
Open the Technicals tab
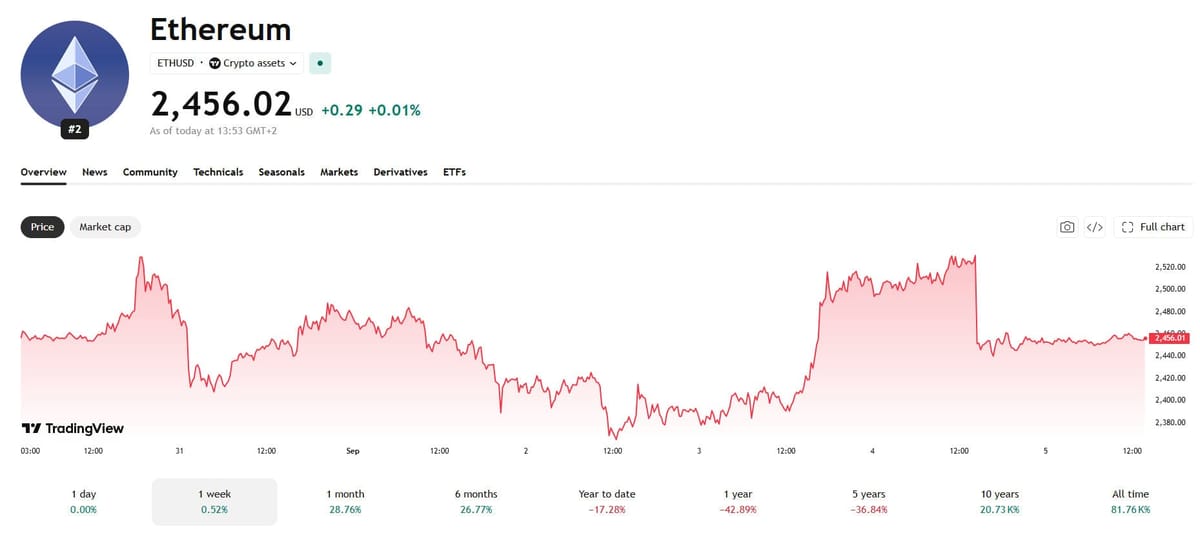(x=218, y=172)
